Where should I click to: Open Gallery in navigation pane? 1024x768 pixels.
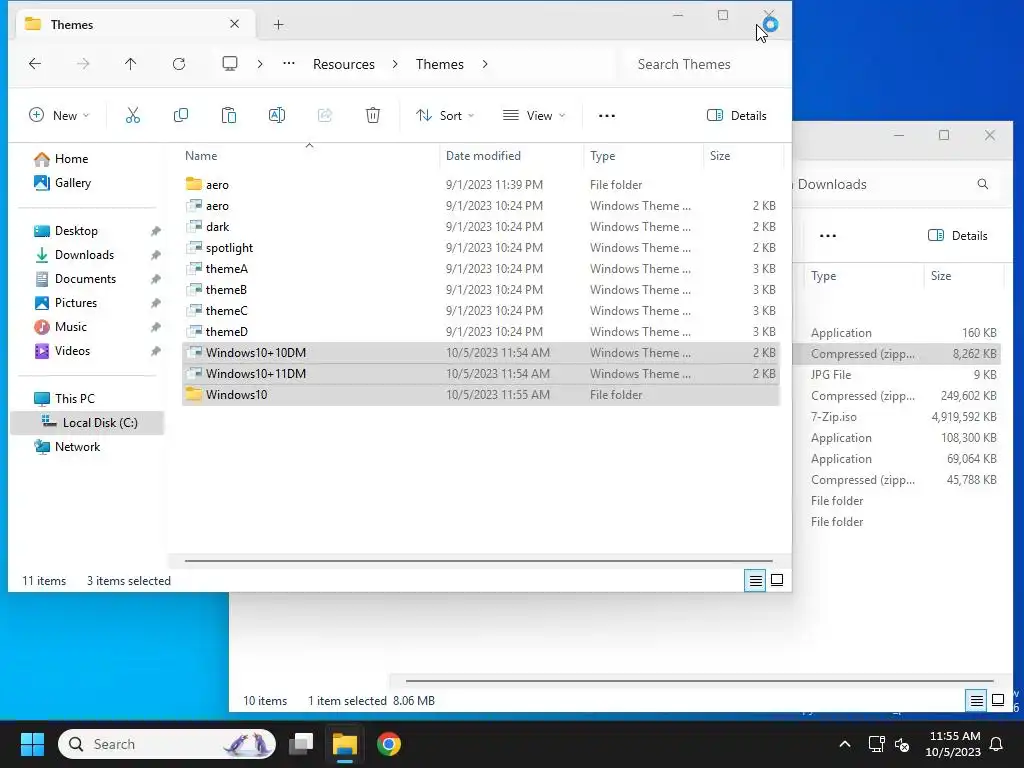(72, 183)
